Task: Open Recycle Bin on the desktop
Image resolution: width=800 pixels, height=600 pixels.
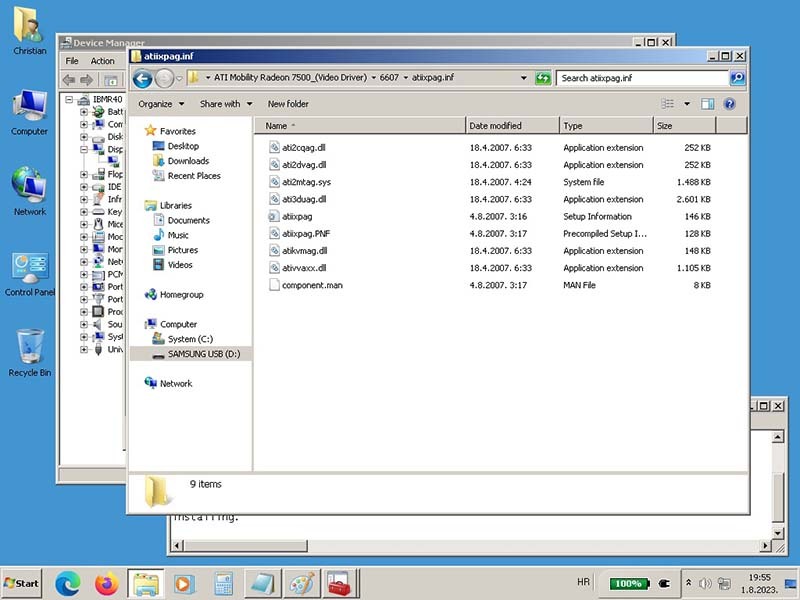Action: click(29, 352)
